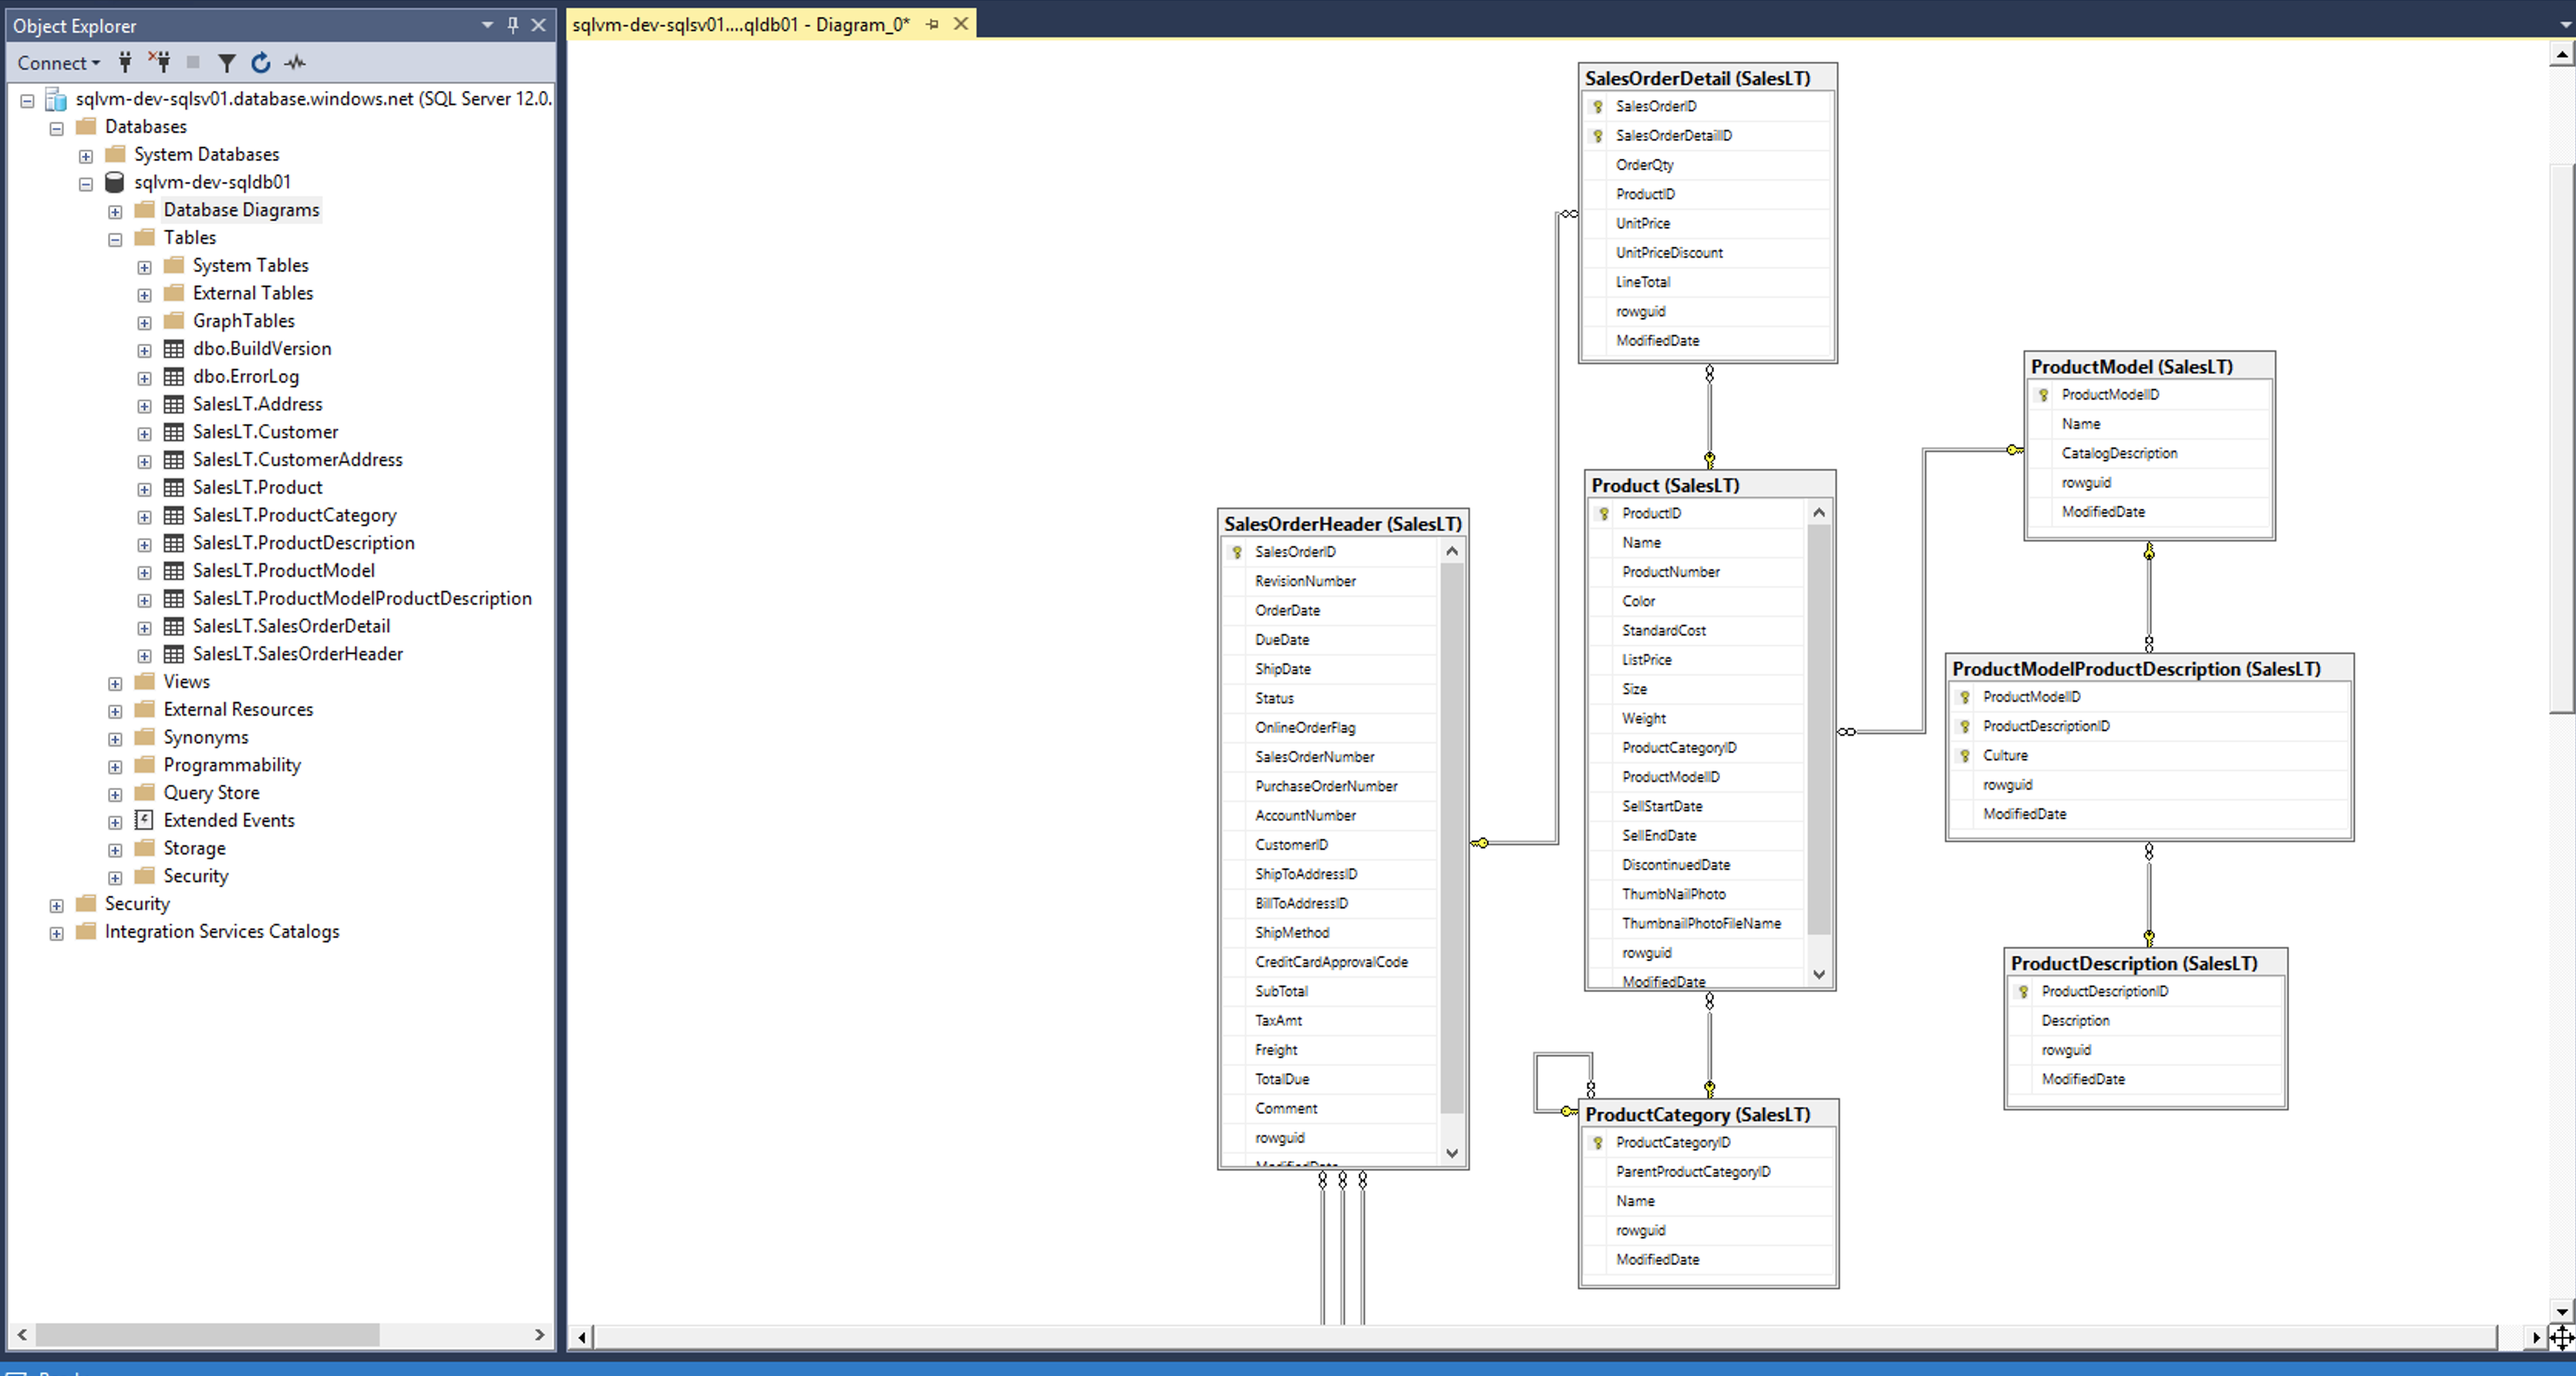Image resolution: width=2576 pixels, height=1376 pixels.
Task: Click the SalesLT.Product table icon in tree
Action: (174, 488)
